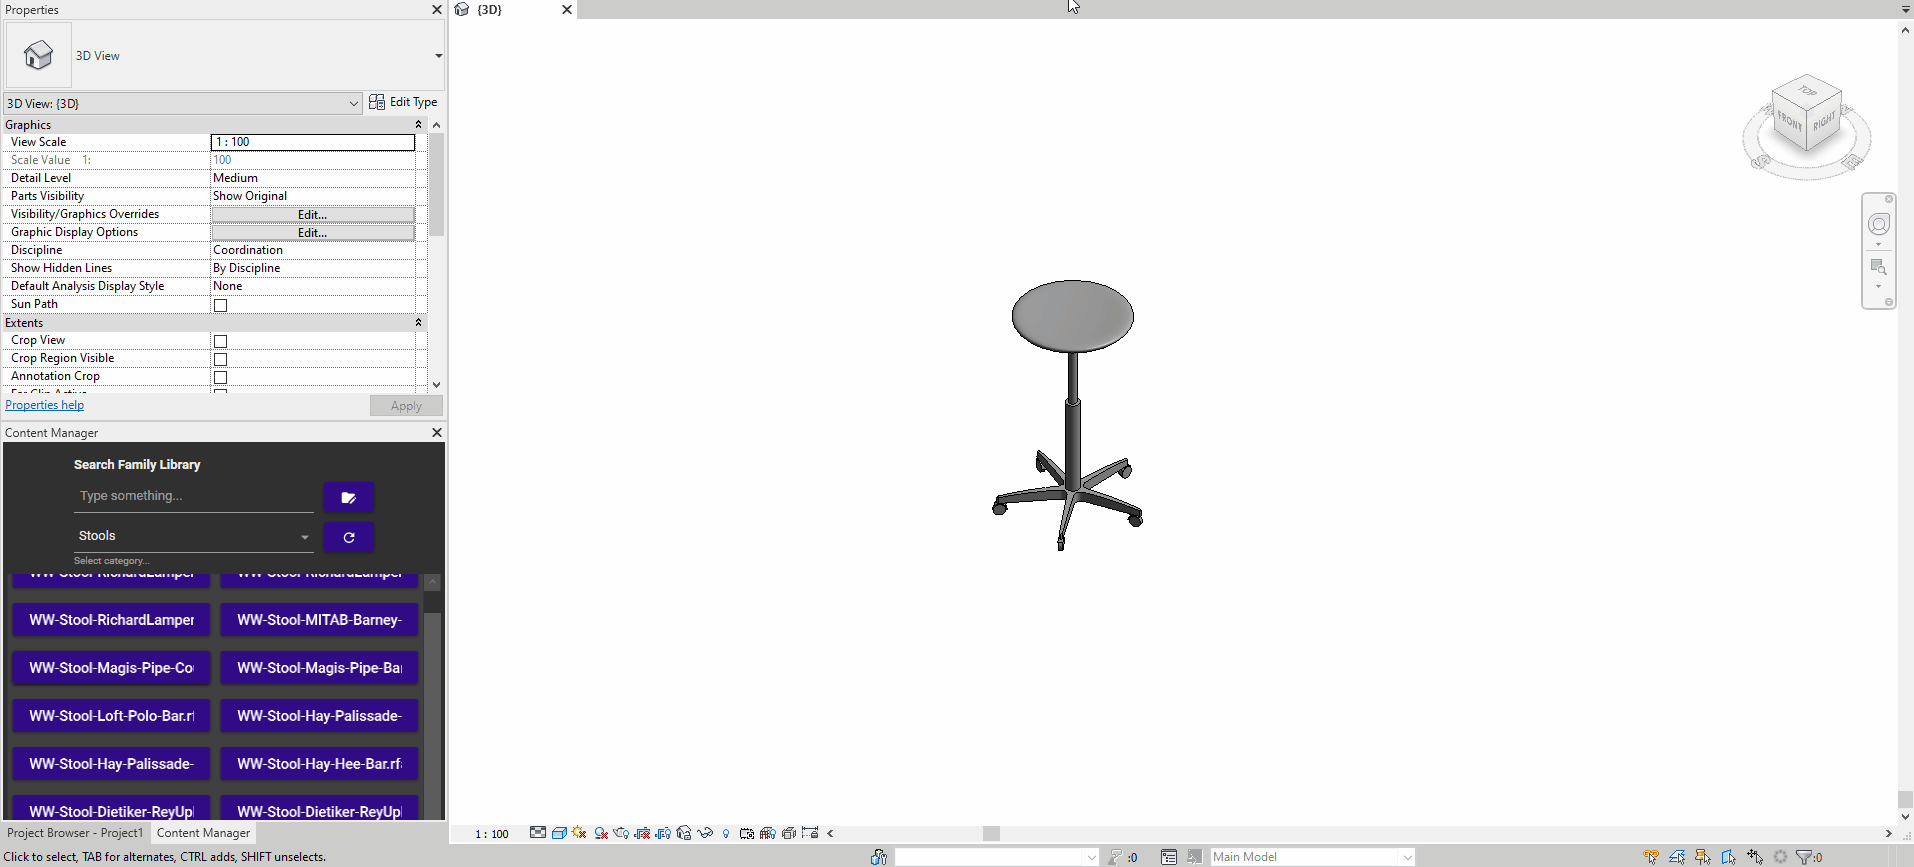
Task: Click Show Crop Region icon in control bar
Action: [663, 833]
